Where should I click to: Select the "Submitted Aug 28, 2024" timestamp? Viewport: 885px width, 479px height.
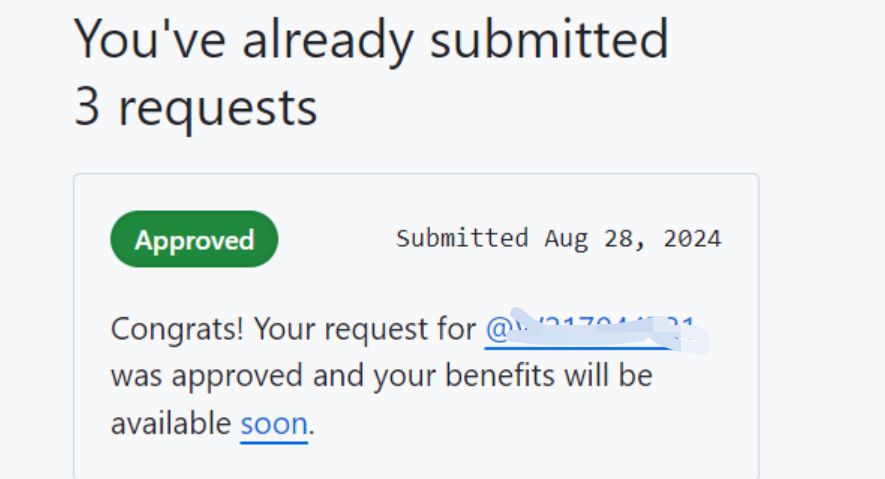tap(559, 239)
